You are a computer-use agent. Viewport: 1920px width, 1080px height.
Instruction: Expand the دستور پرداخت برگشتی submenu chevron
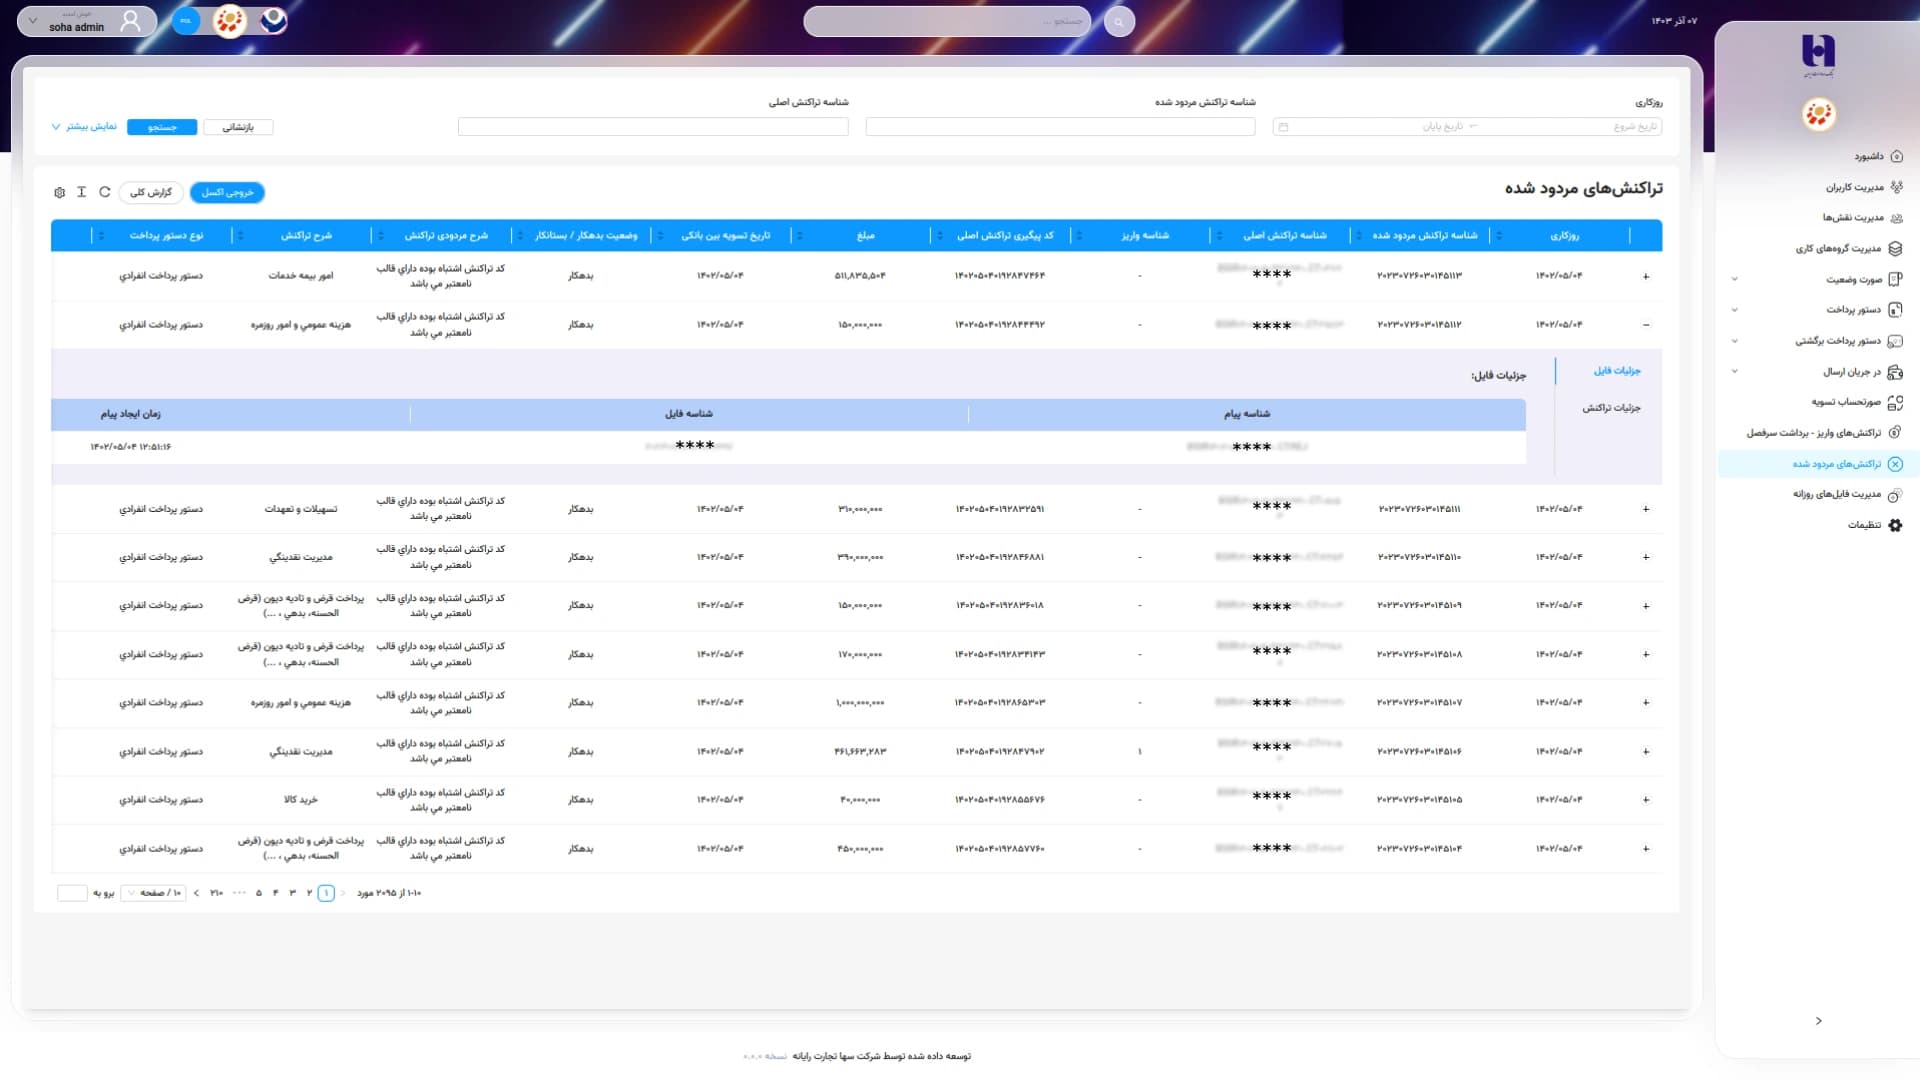(1735, 341)
